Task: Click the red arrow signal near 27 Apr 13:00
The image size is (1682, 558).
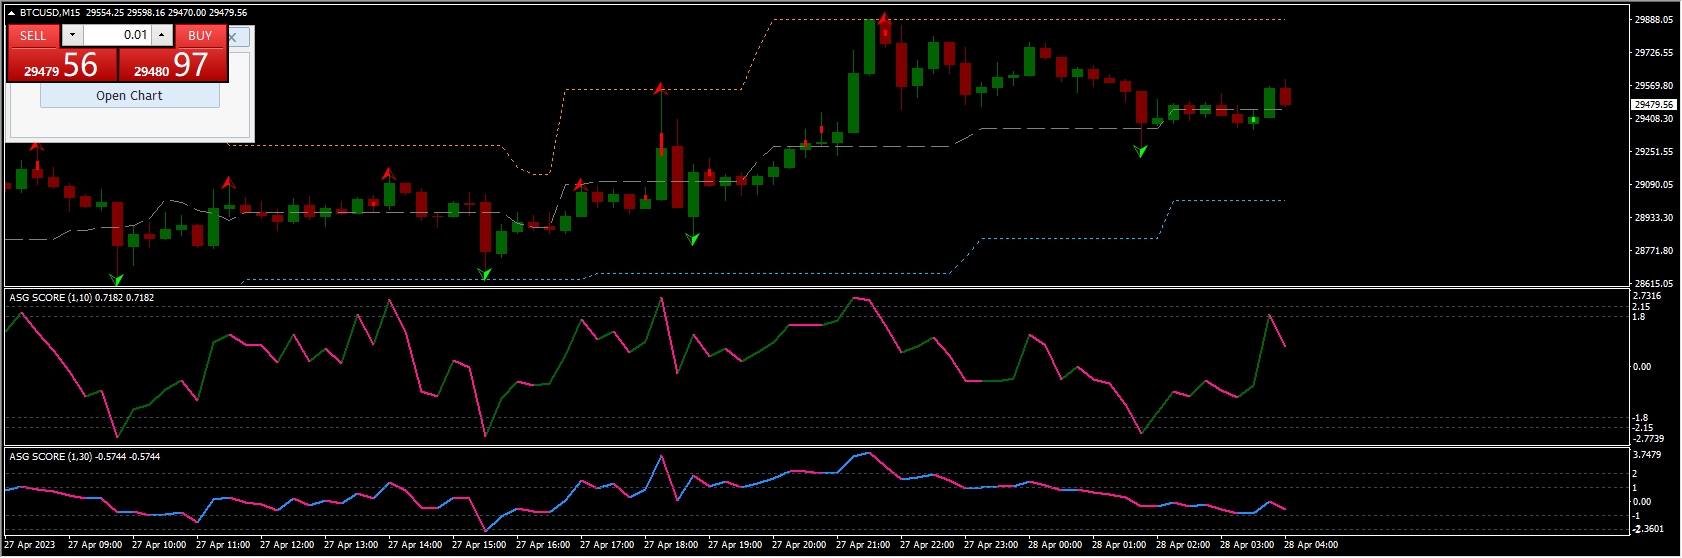Action: tap(388, 174)
